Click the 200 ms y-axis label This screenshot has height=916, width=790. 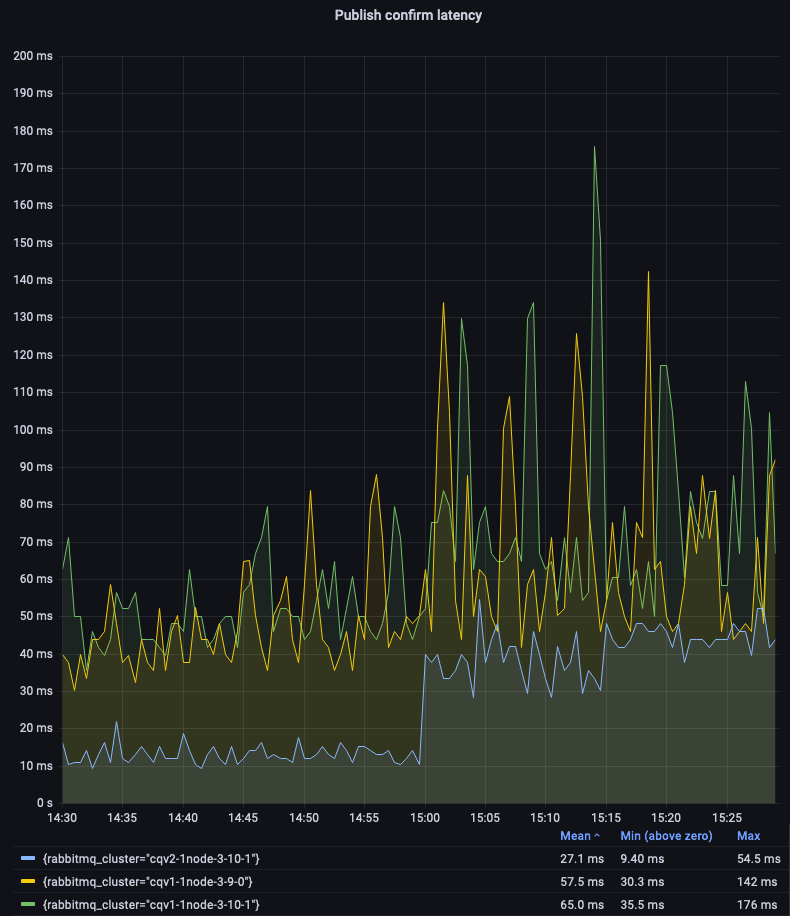pyautogui.click(x=33, y=56)
